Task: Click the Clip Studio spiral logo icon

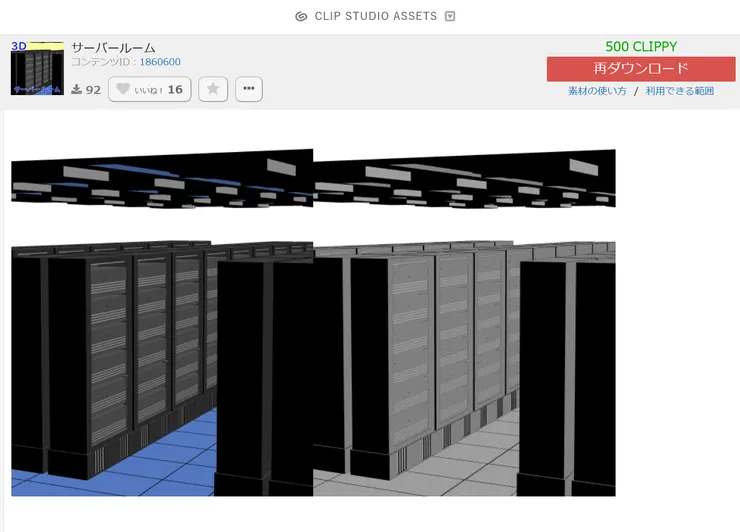Action: coord(301,17)
